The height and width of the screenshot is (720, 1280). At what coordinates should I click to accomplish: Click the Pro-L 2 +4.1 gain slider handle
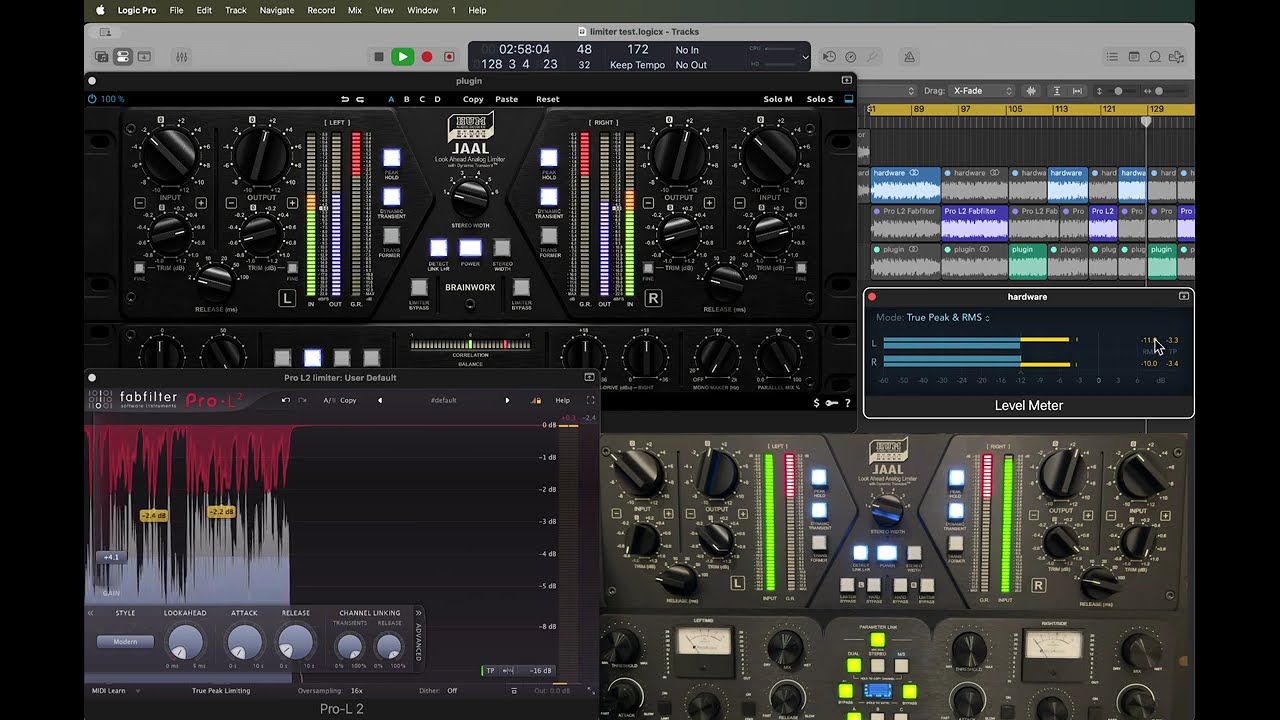click(111, 557)
